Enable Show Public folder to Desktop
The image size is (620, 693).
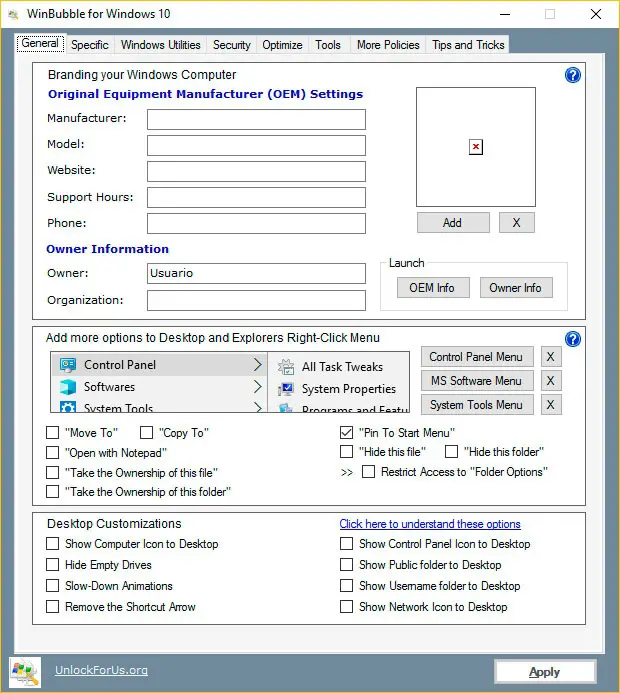tap(346, 564)
